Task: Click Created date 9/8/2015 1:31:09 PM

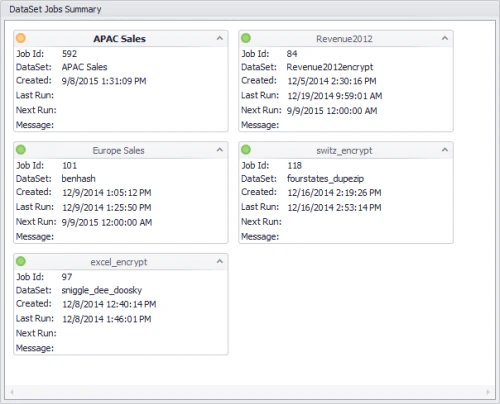Action: (104, 81)
